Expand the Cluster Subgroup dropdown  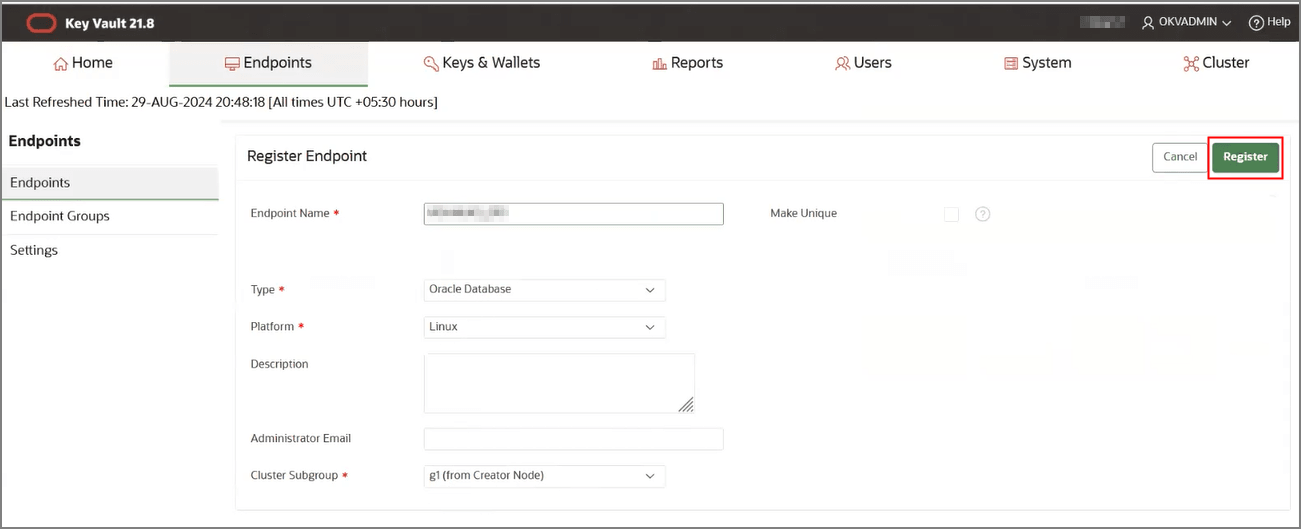click(x=545, y=476)
